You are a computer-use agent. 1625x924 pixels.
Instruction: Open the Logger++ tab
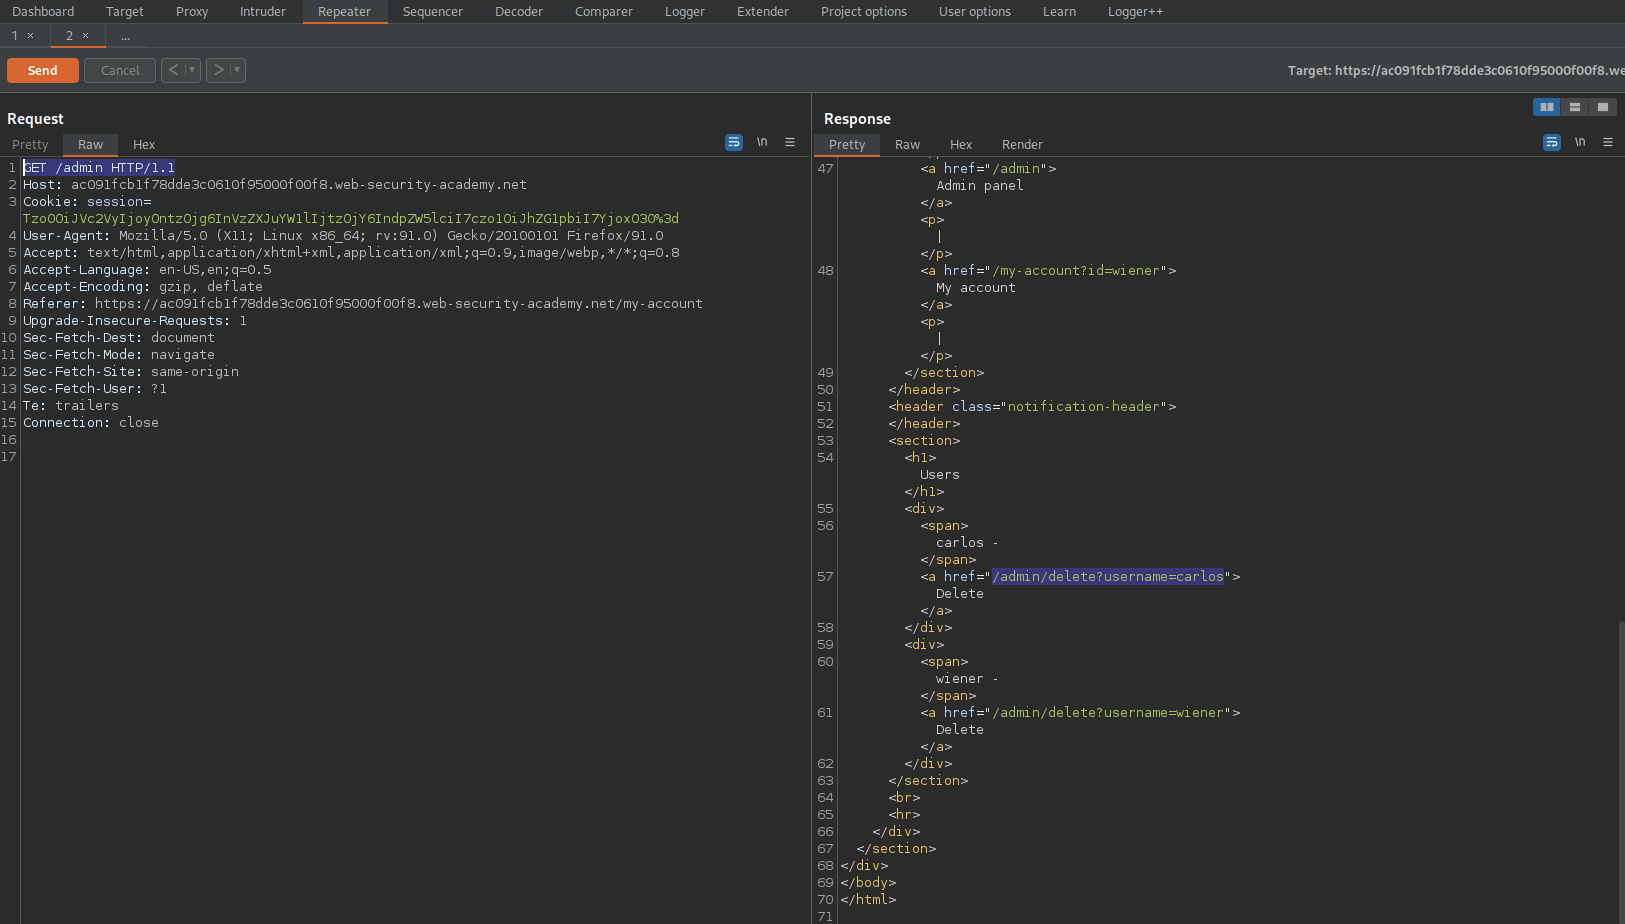[1136, 12]
